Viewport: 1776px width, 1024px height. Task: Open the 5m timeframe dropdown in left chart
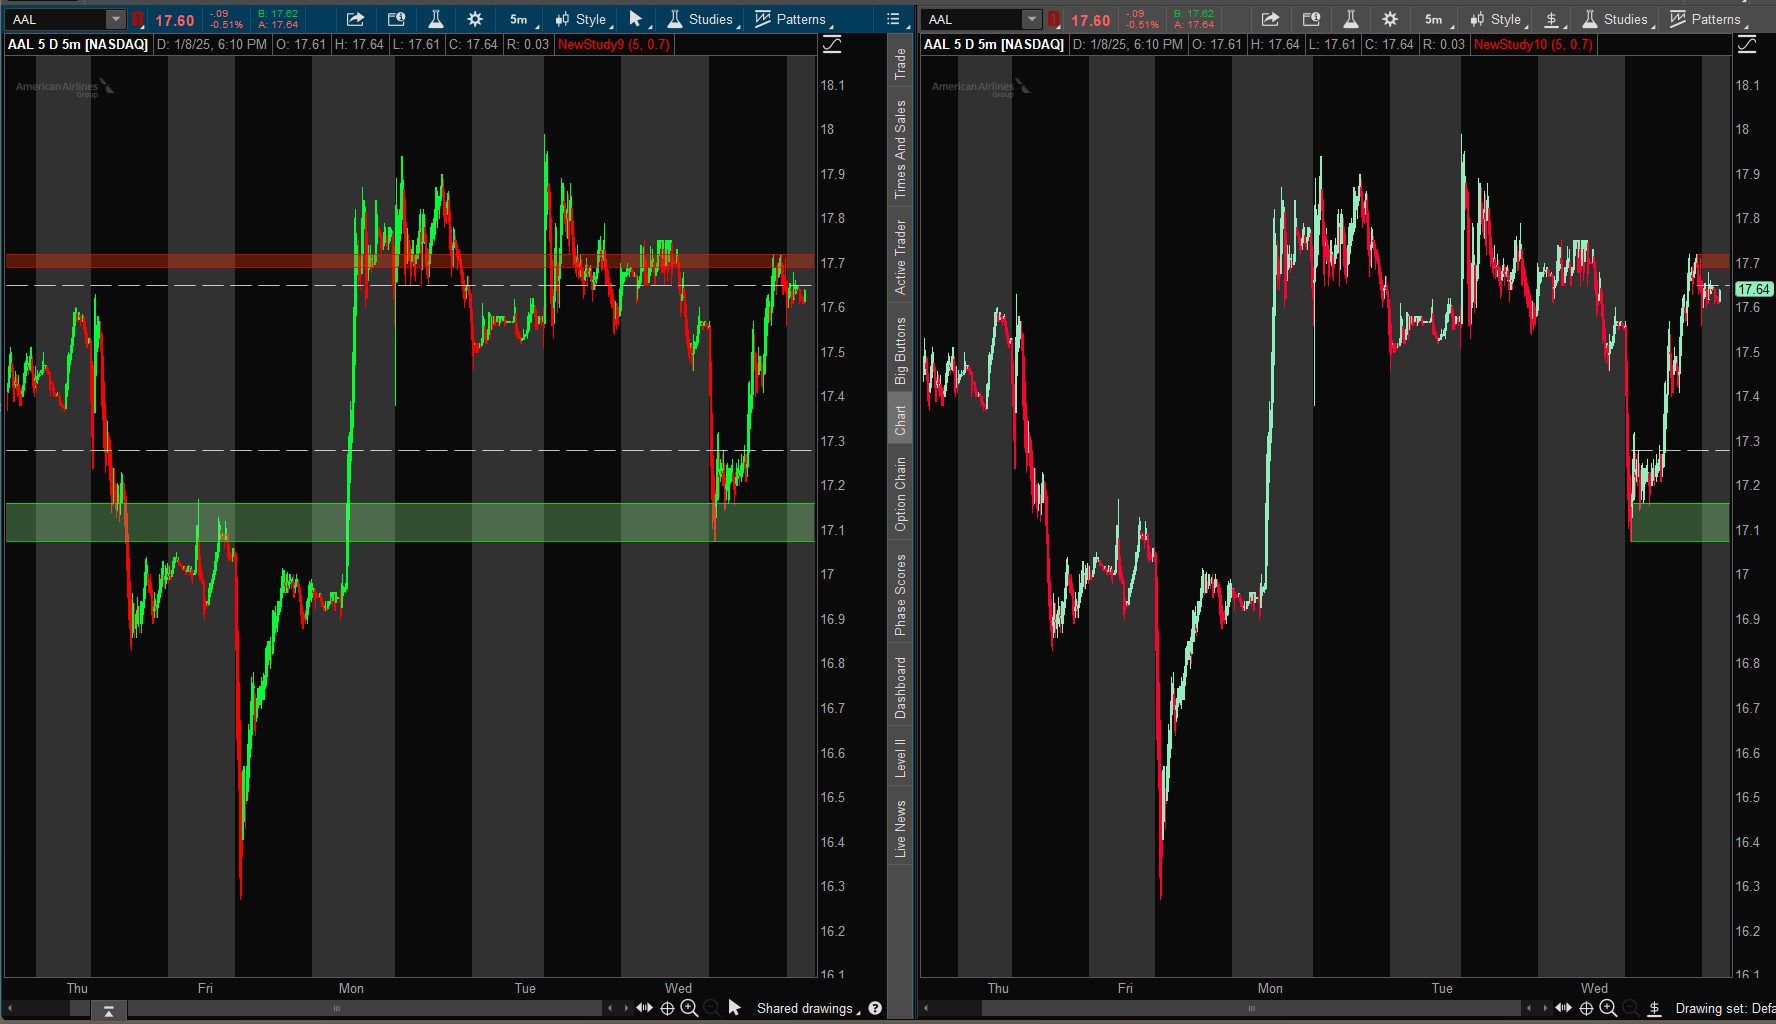click(x=522, y=19)
